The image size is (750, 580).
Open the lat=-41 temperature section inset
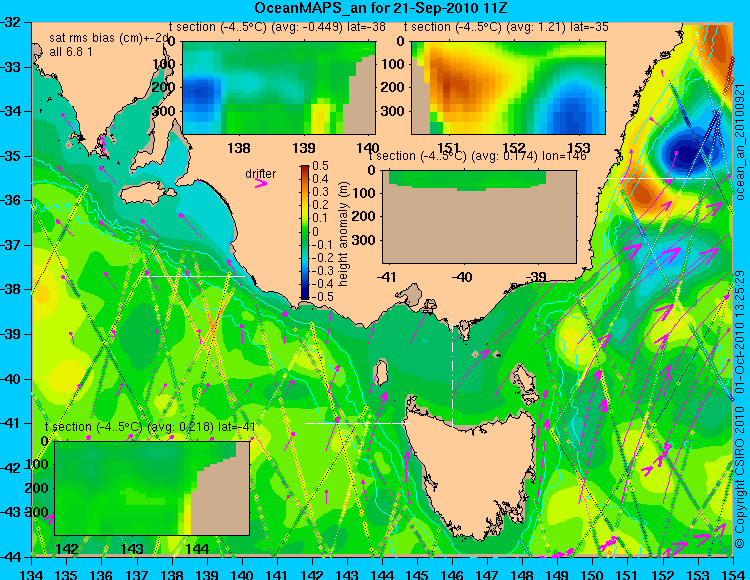click(152, 488)
